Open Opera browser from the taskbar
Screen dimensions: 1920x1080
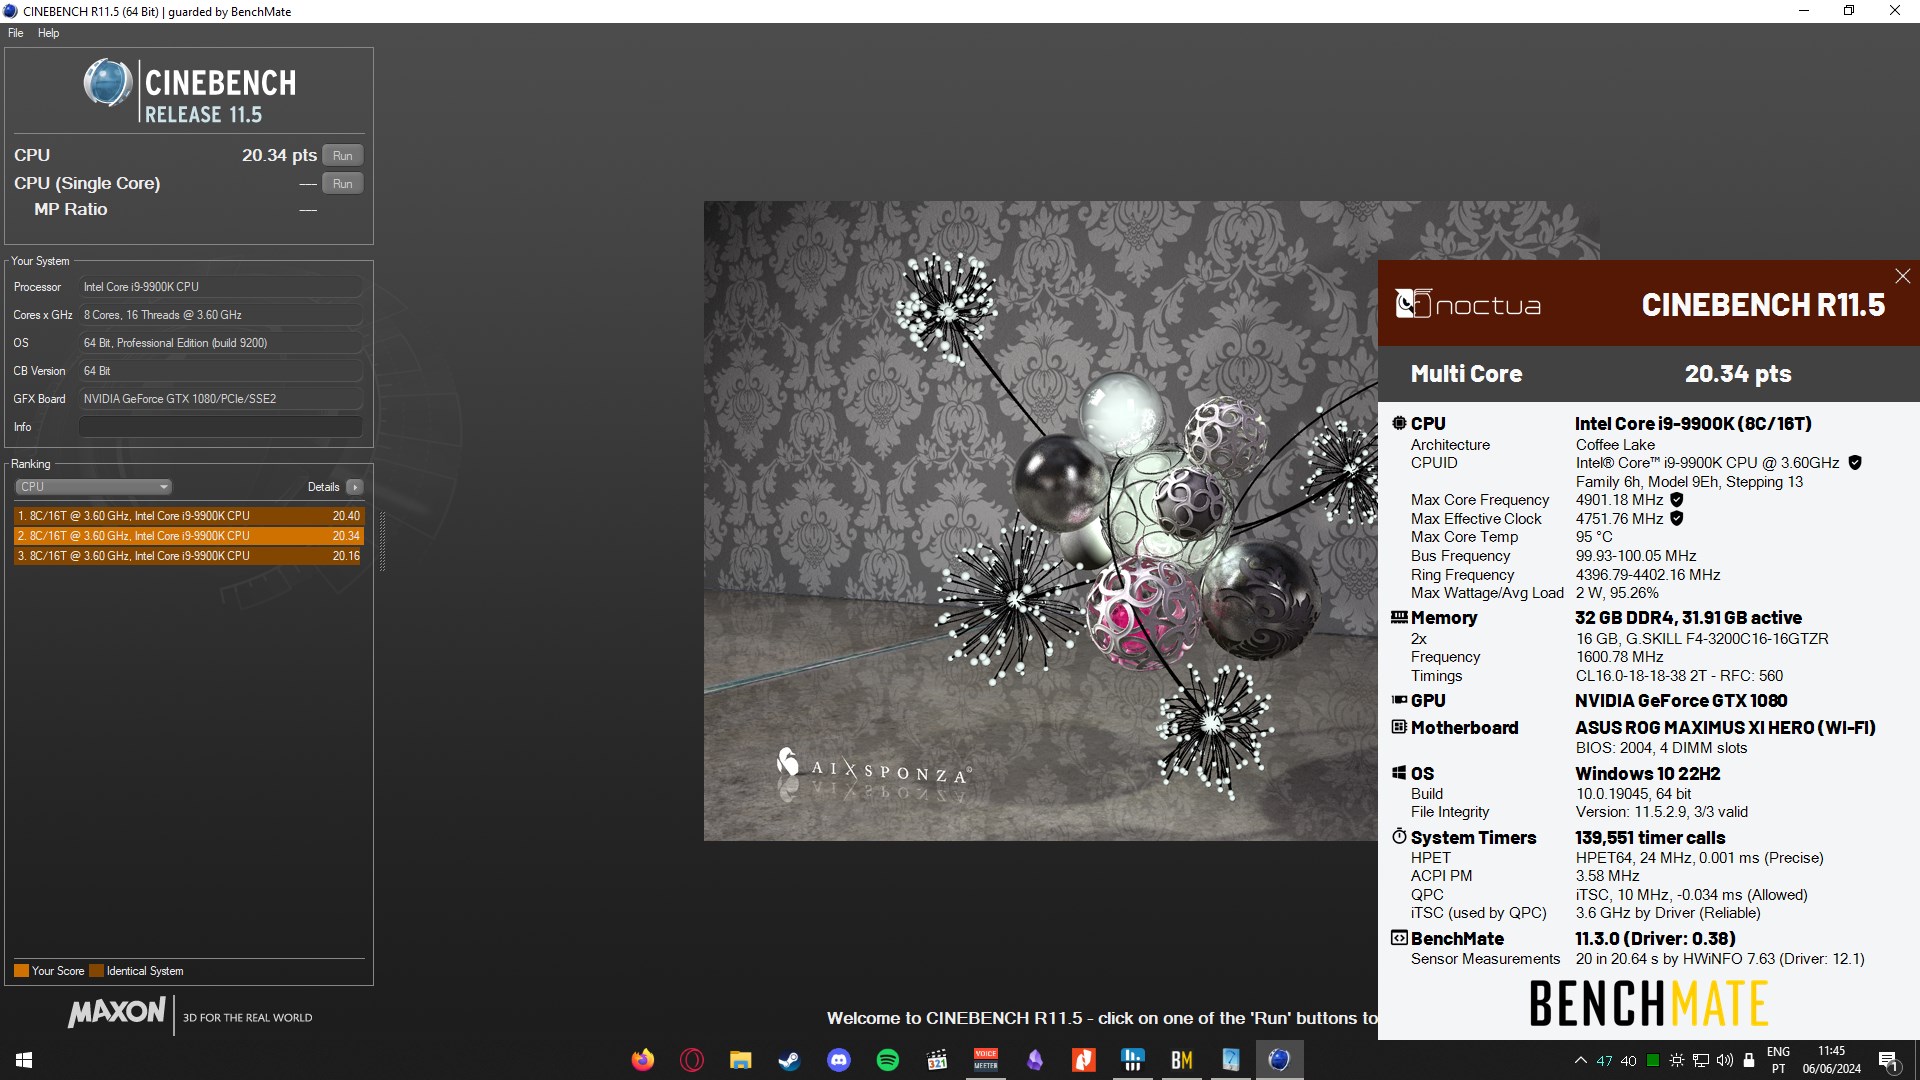point(692,1060)
